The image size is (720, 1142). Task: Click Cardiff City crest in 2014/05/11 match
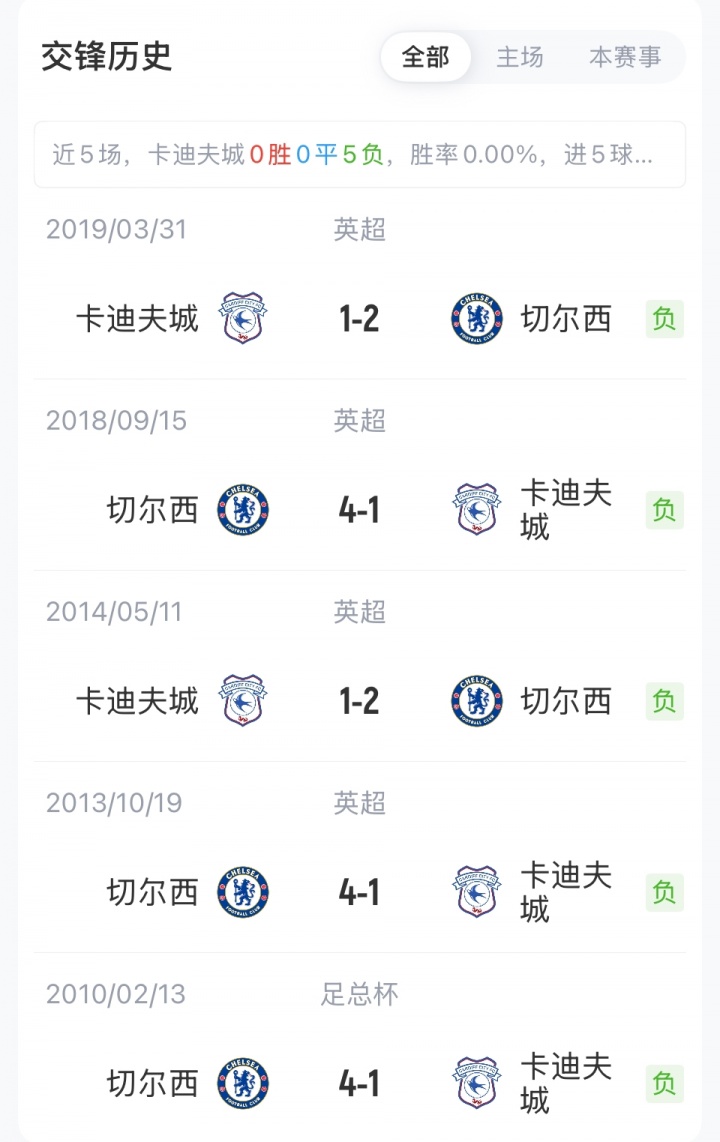243,701
